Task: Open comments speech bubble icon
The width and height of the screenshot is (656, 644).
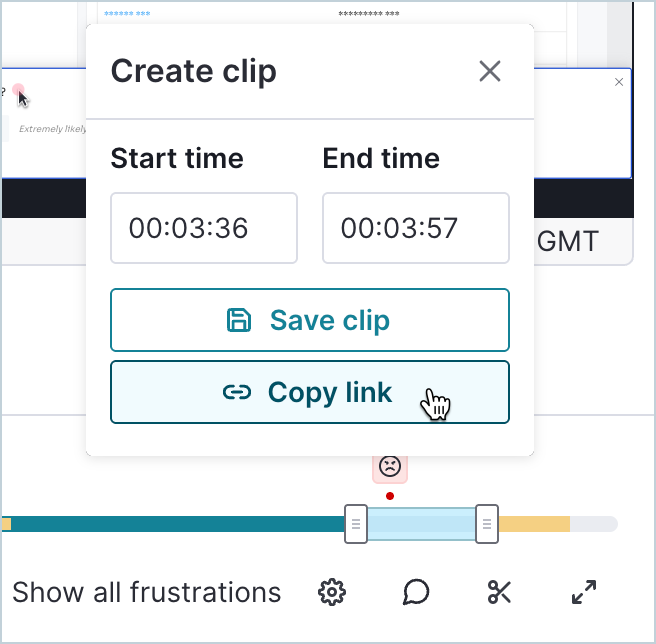Action: pyautogui.click(x=416, y=592)
